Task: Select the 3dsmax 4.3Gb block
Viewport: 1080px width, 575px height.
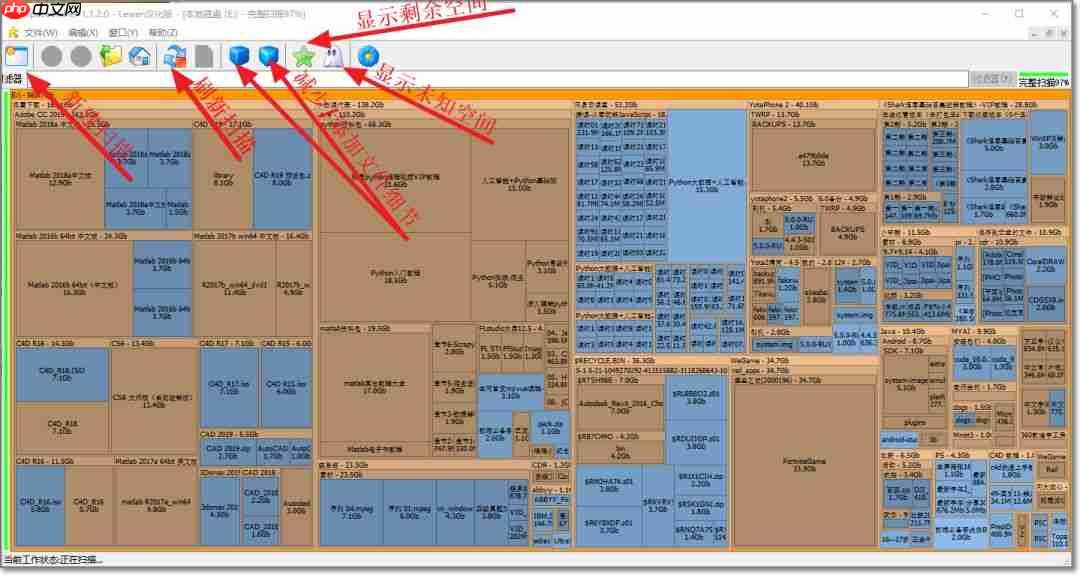Action: pyautogui.click(x=220, y=511)
